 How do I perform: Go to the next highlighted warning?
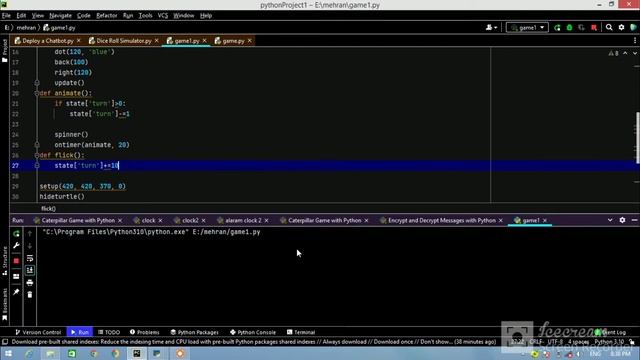tap(635, 53)
